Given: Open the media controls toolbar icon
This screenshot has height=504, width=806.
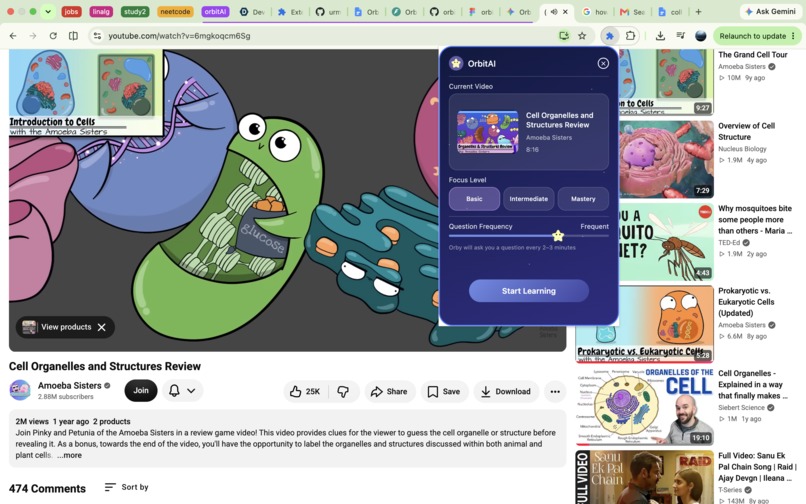Looking at the screenshot, I should (x=681, y=36).
